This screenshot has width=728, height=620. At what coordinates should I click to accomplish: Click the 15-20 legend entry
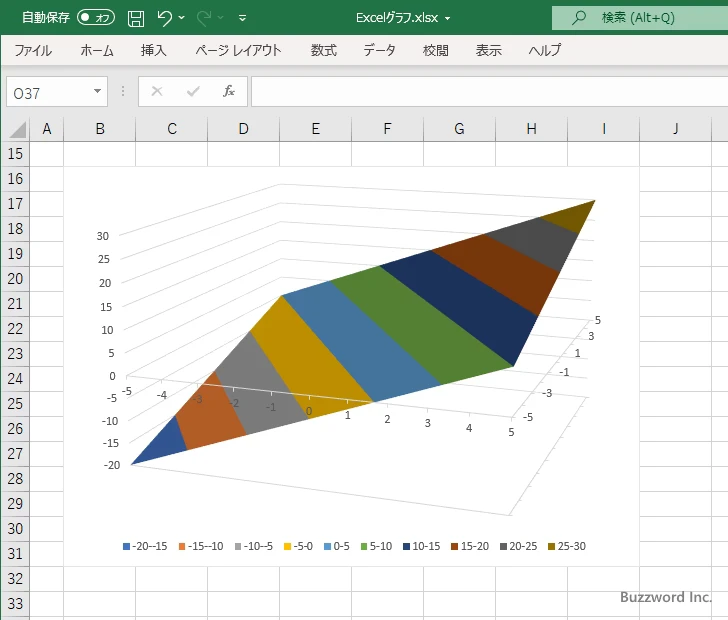coord(470,546)
